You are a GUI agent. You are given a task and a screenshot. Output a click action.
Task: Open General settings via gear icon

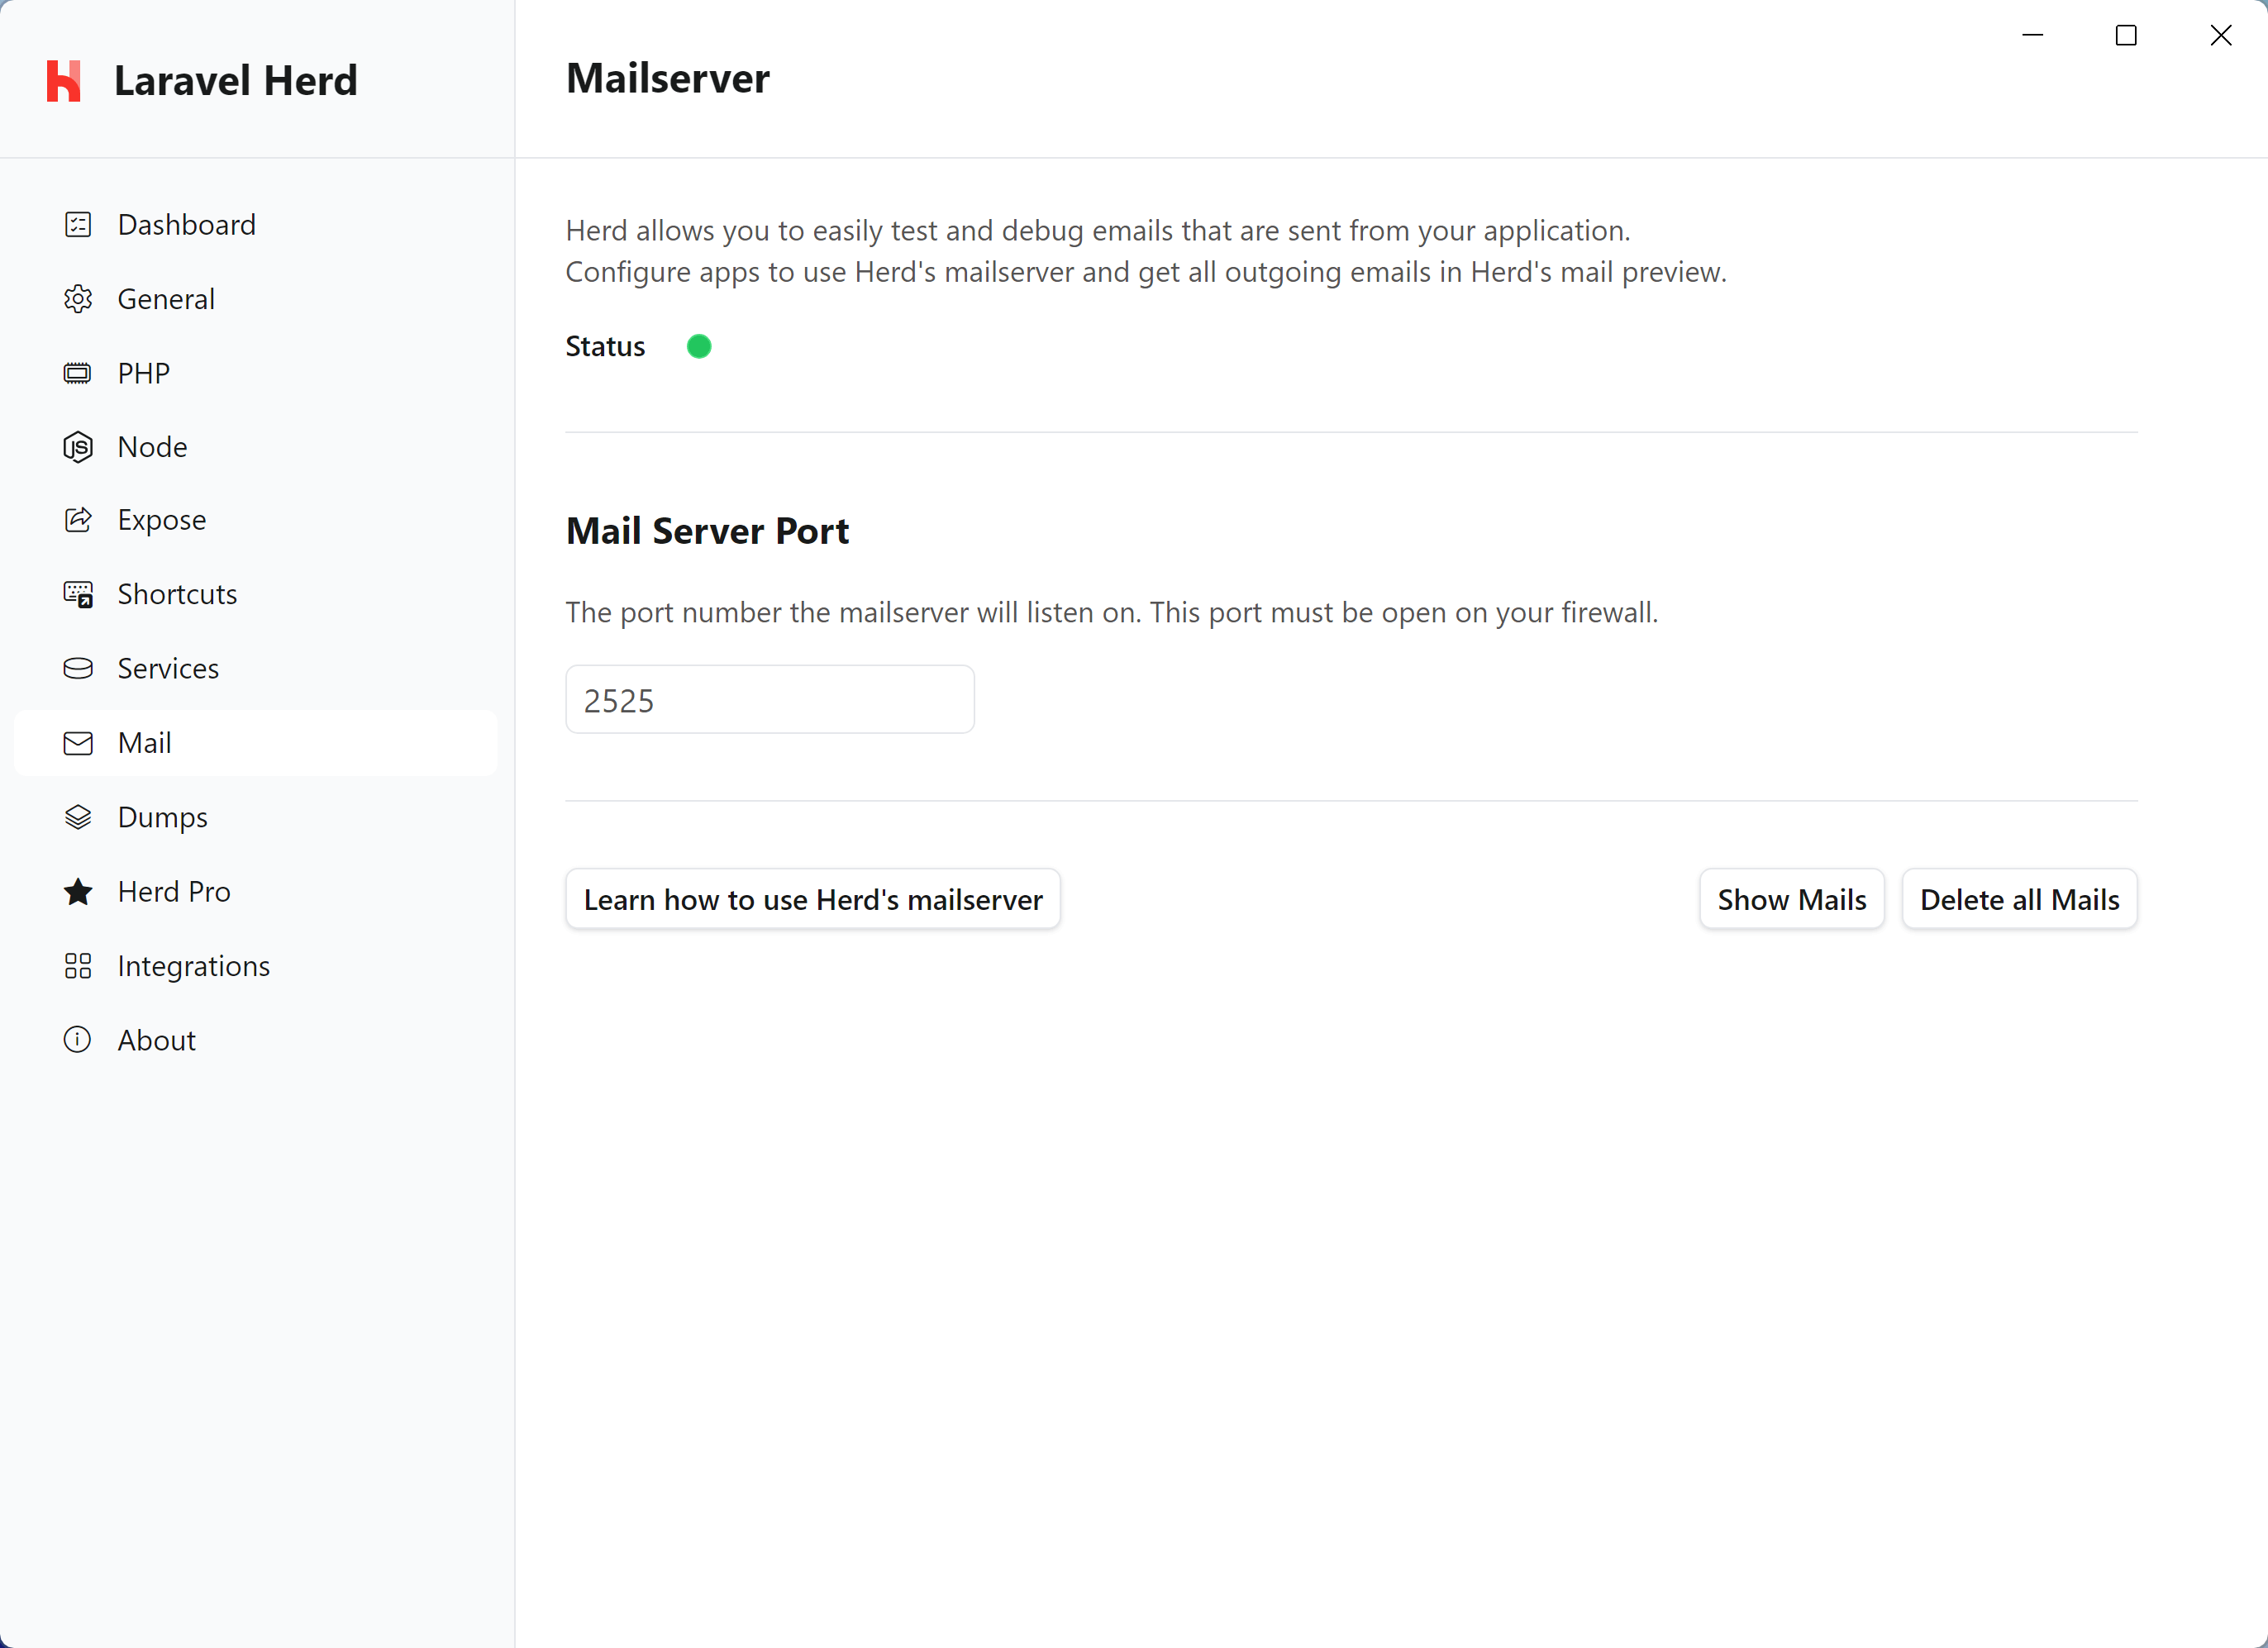pyautogui.click(x=77, y=298)
